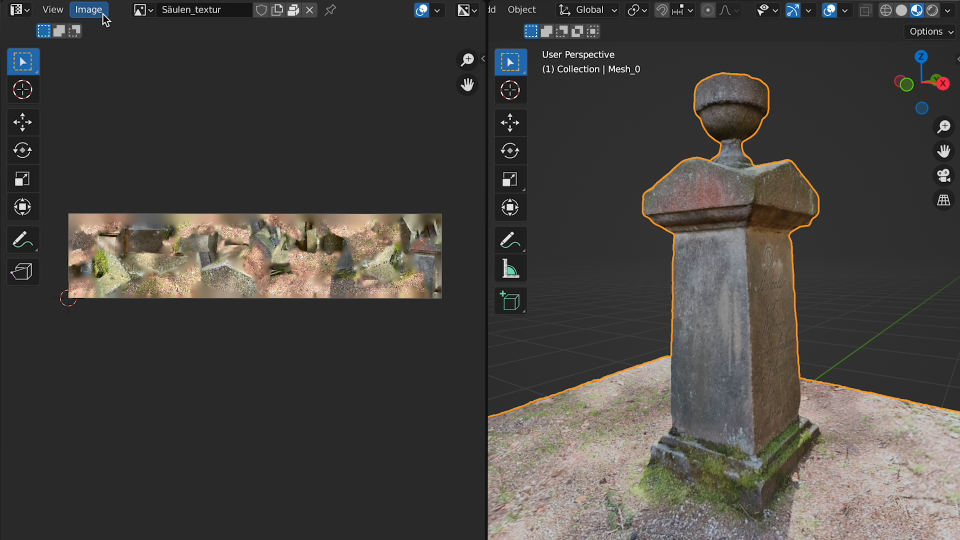
Task: Enable fake user shield for Säulen_textur
Action: click(261, 10)
